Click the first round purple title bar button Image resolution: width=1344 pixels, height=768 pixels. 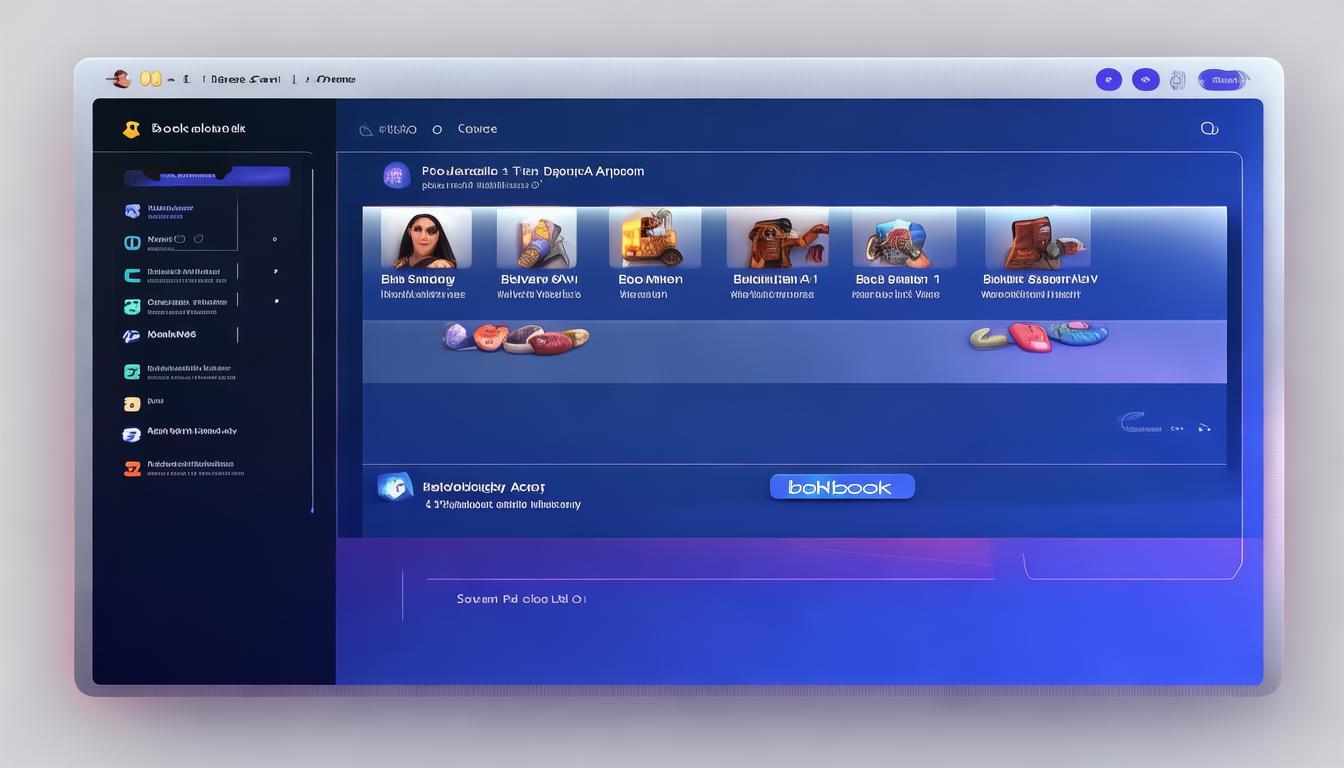tap(1108, 80)
